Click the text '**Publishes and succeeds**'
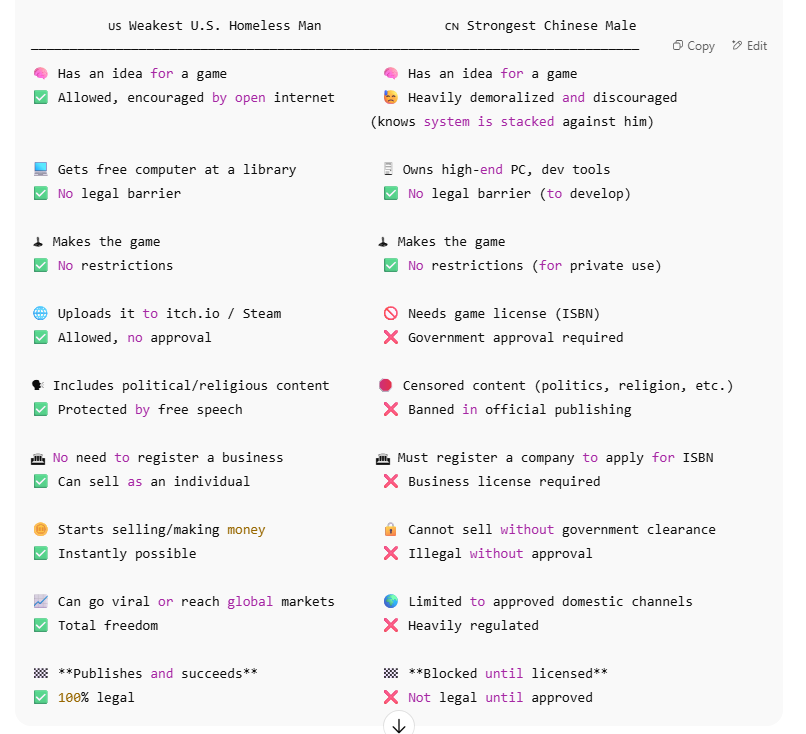The height and width of the screenshot is (734, 806). (x=158, y=673)
